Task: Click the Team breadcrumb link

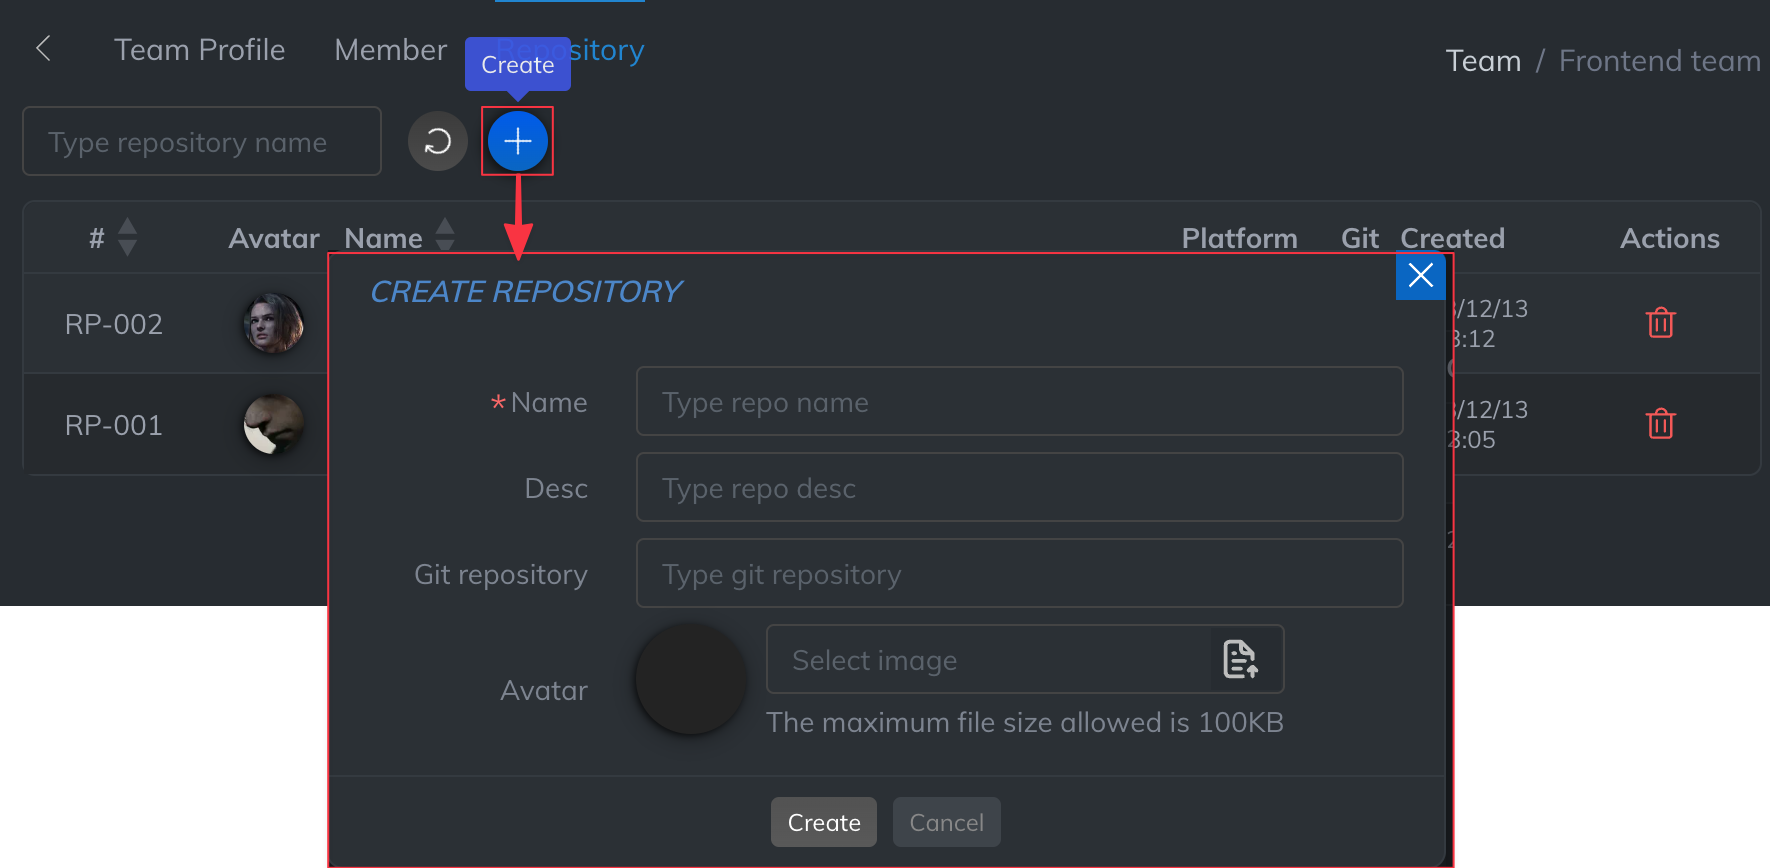Action: 1483,61
